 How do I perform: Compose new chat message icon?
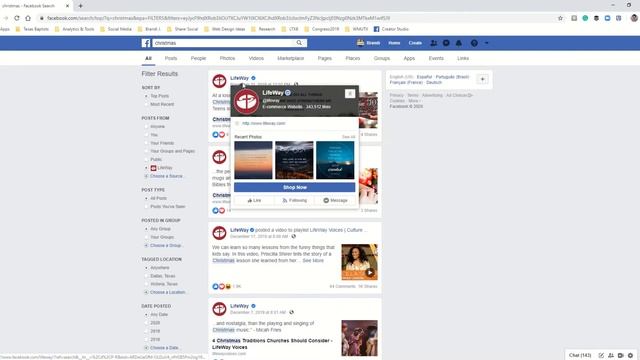coord(601,356)
